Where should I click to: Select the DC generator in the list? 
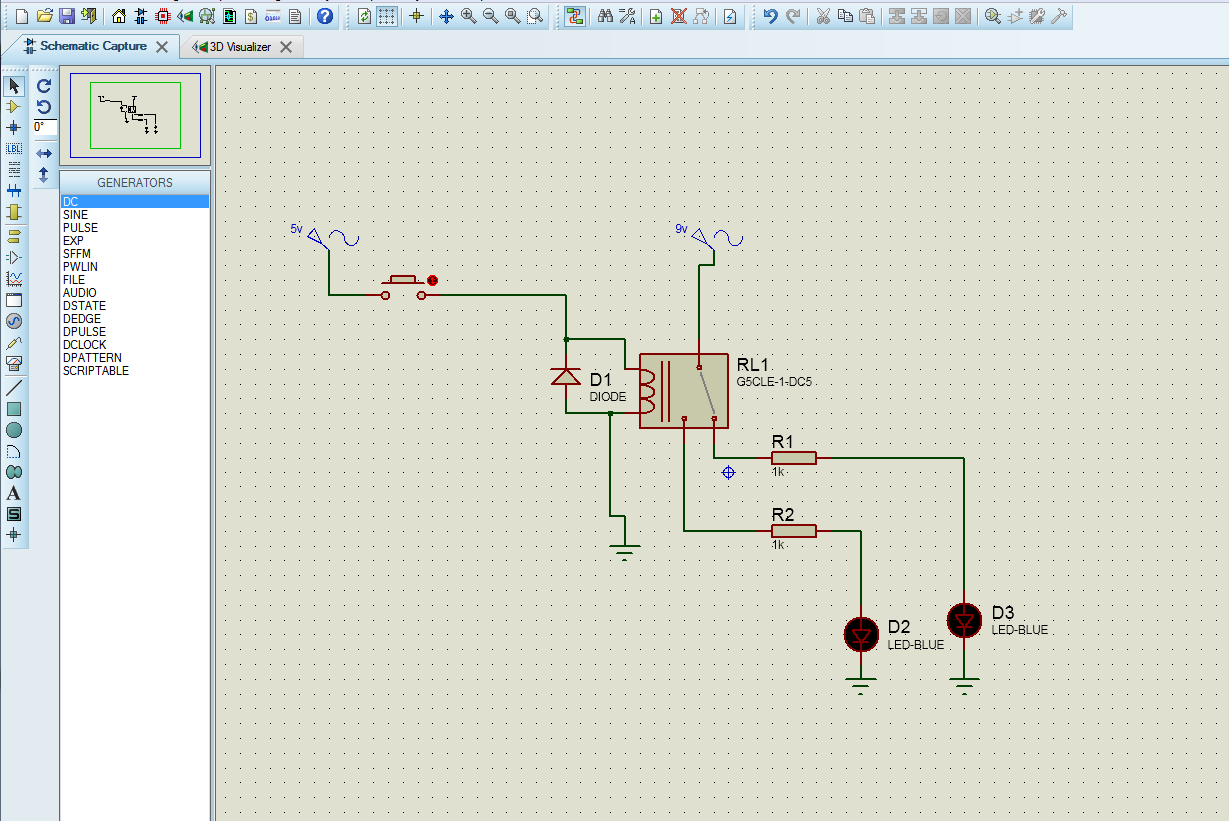point(135,202)
